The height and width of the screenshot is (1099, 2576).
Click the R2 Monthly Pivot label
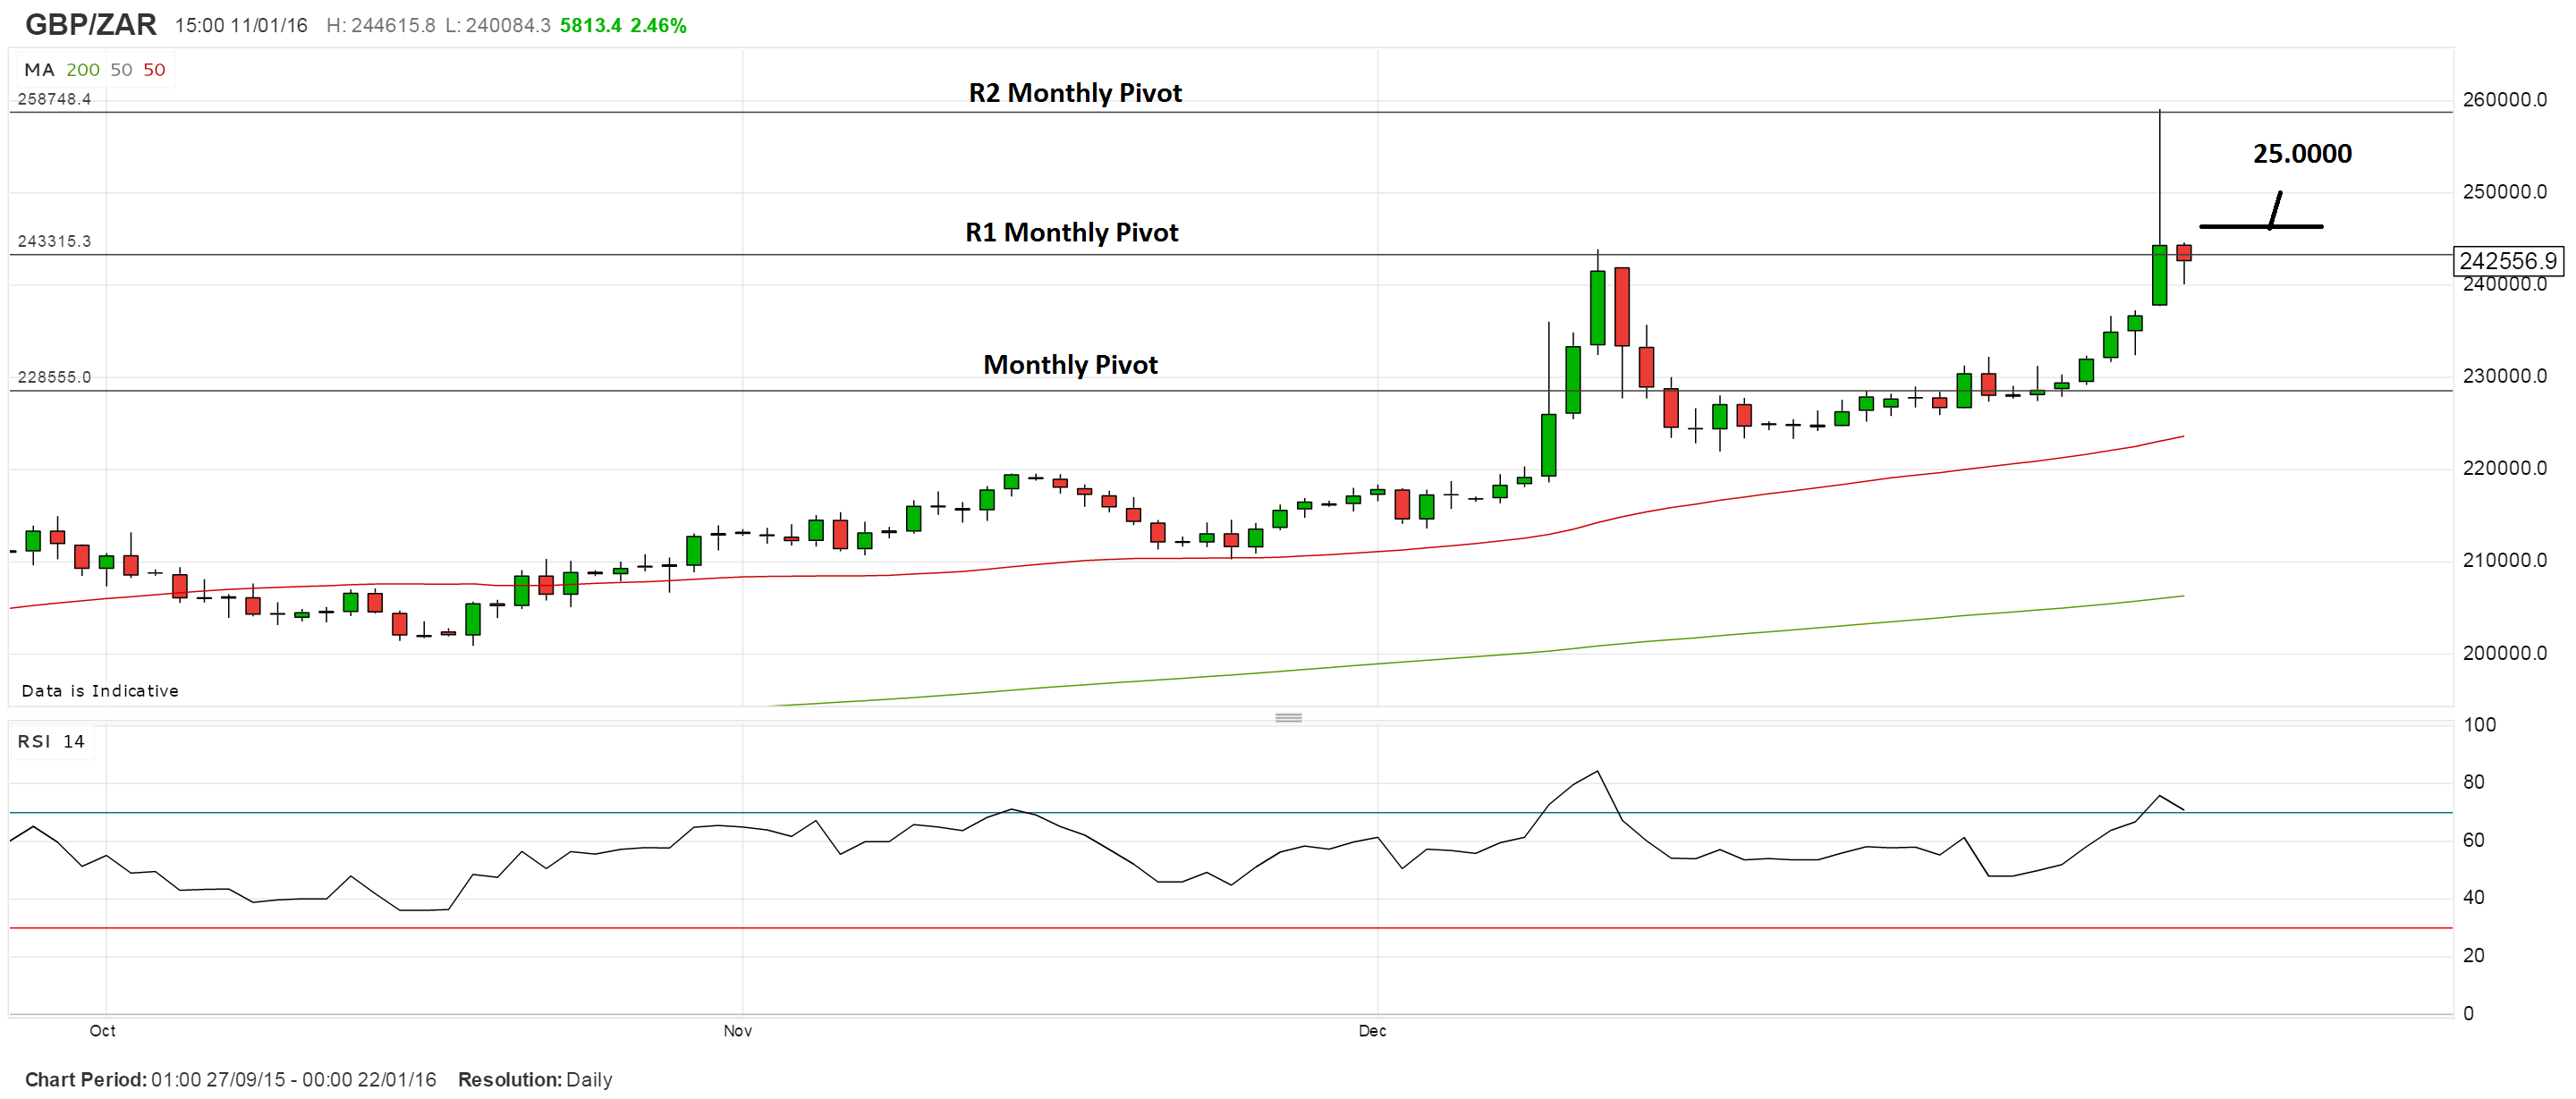(x=1075, y=93)
